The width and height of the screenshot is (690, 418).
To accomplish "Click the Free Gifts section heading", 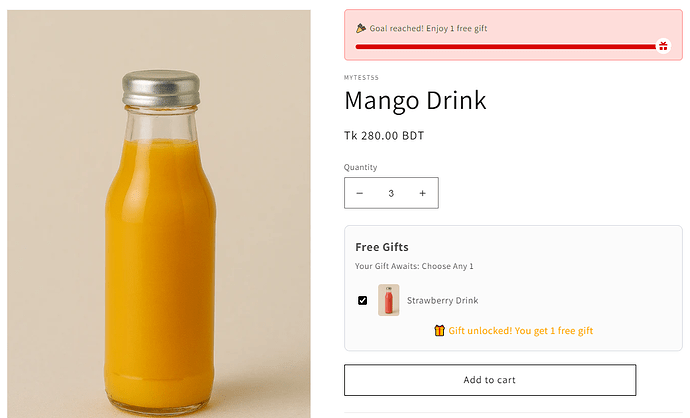I will click(x=382, y=247).
